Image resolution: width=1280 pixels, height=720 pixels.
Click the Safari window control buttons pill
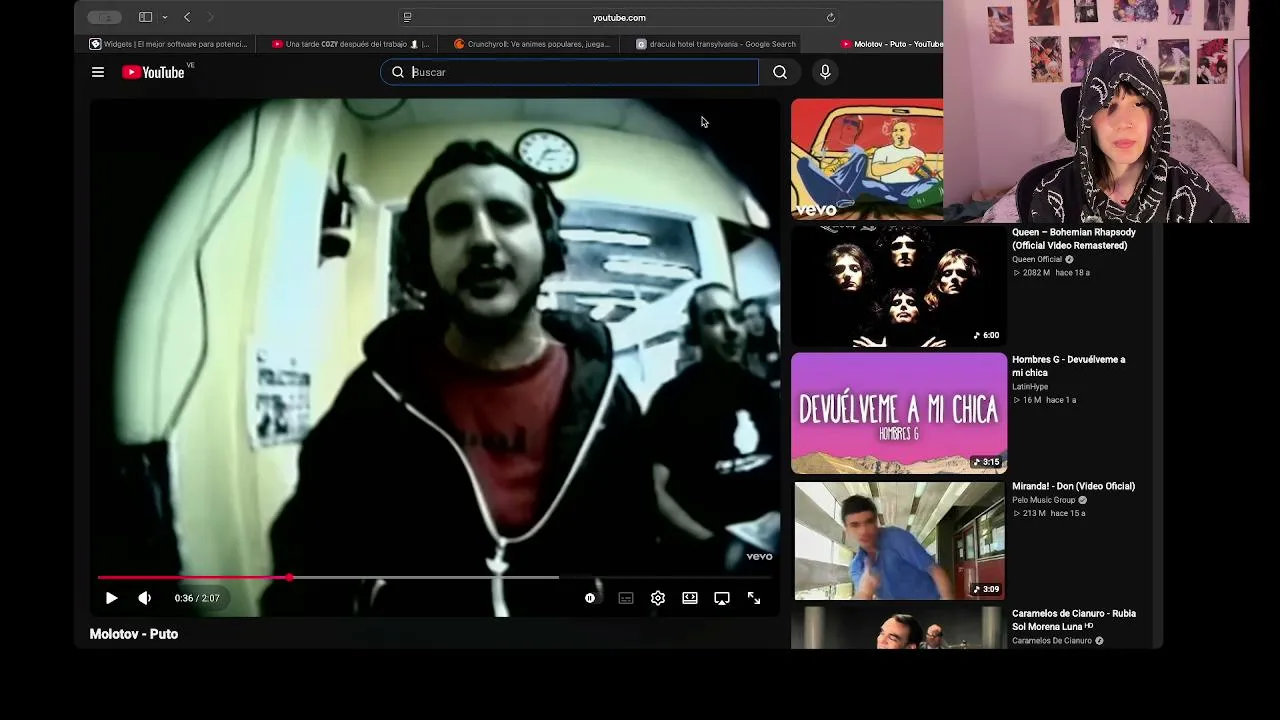coord(104,17)
